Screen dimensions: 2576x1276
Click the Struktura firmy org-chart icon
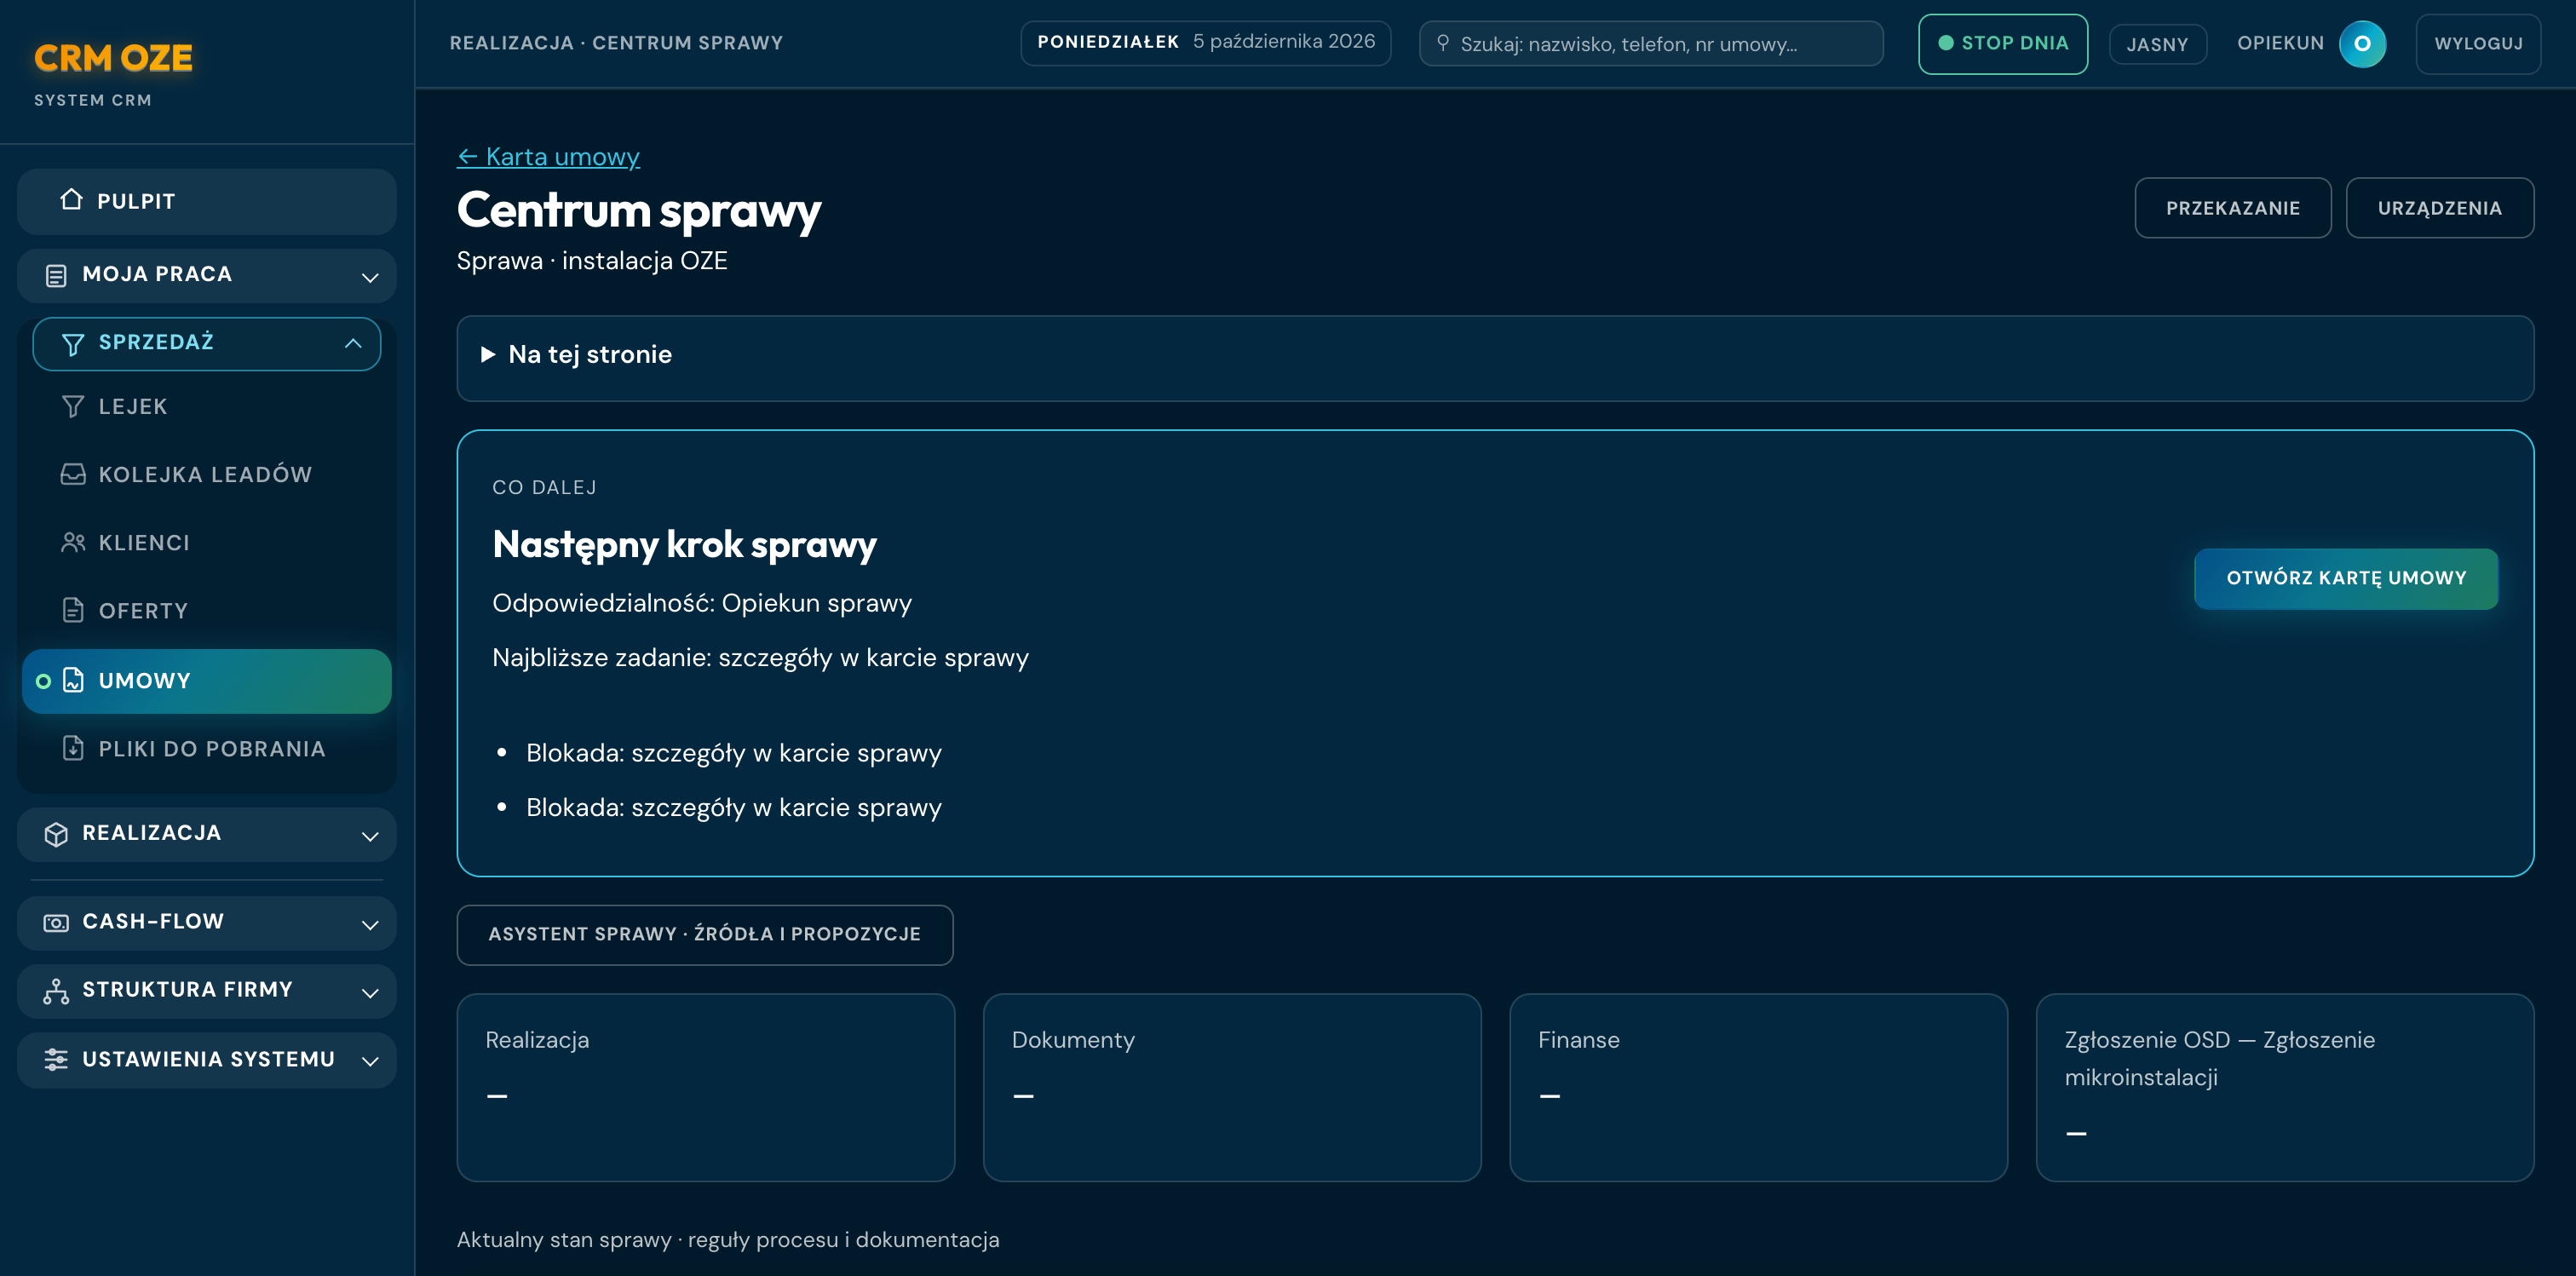(56, 991)
